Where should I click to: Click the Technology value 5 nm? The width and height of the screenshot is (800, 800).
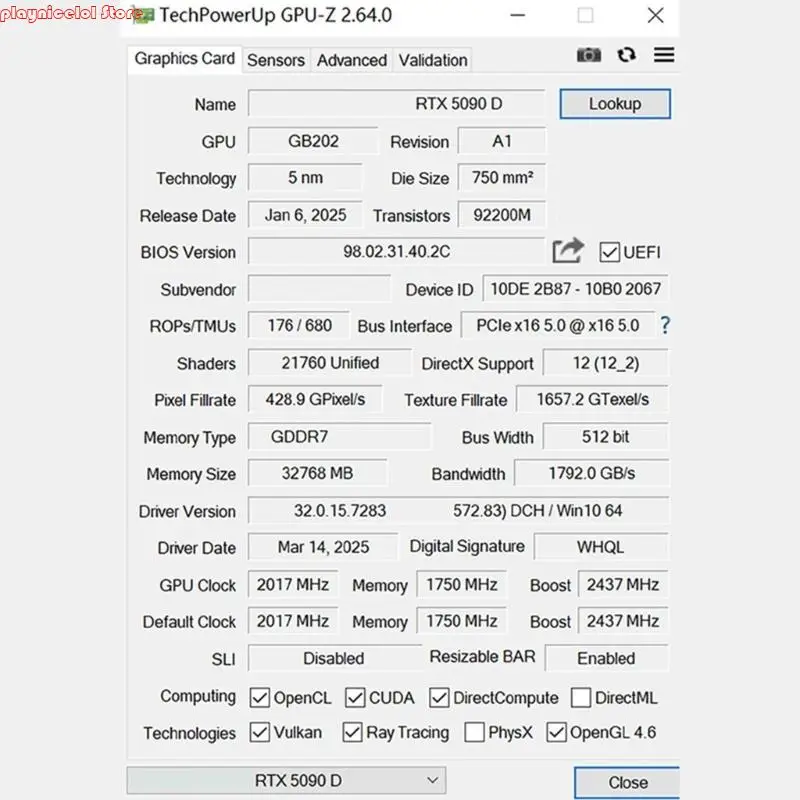[305, 178]
